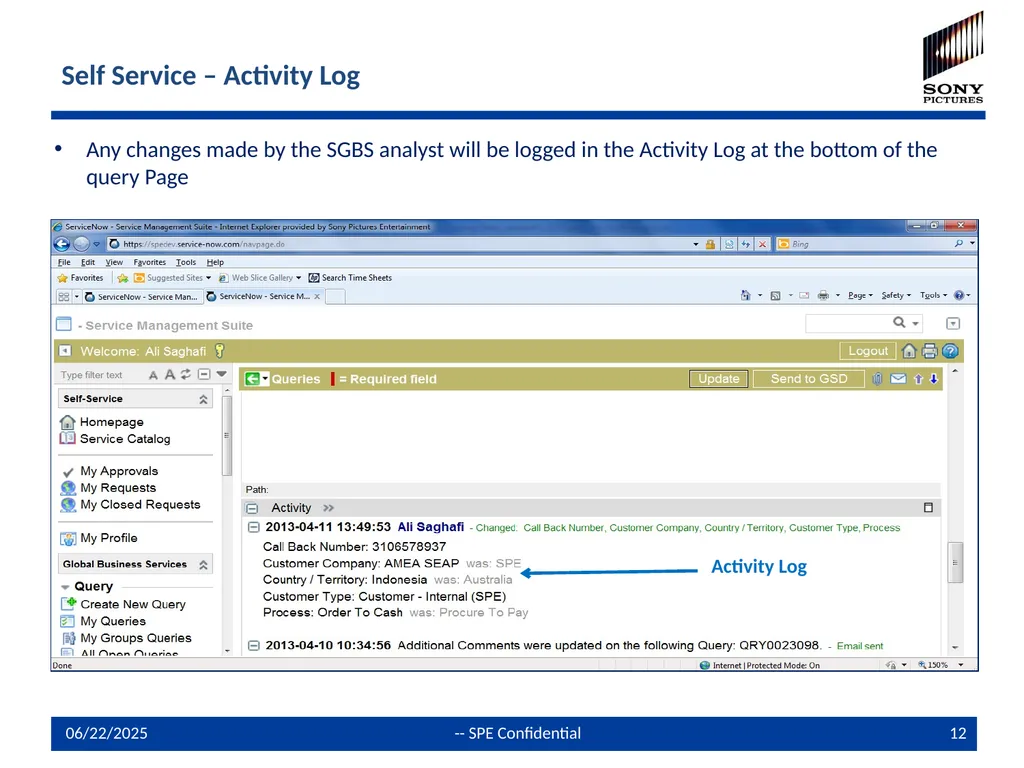Collapse the Self-Service section chevrons

pyautogui.click(x=203, y=399)
